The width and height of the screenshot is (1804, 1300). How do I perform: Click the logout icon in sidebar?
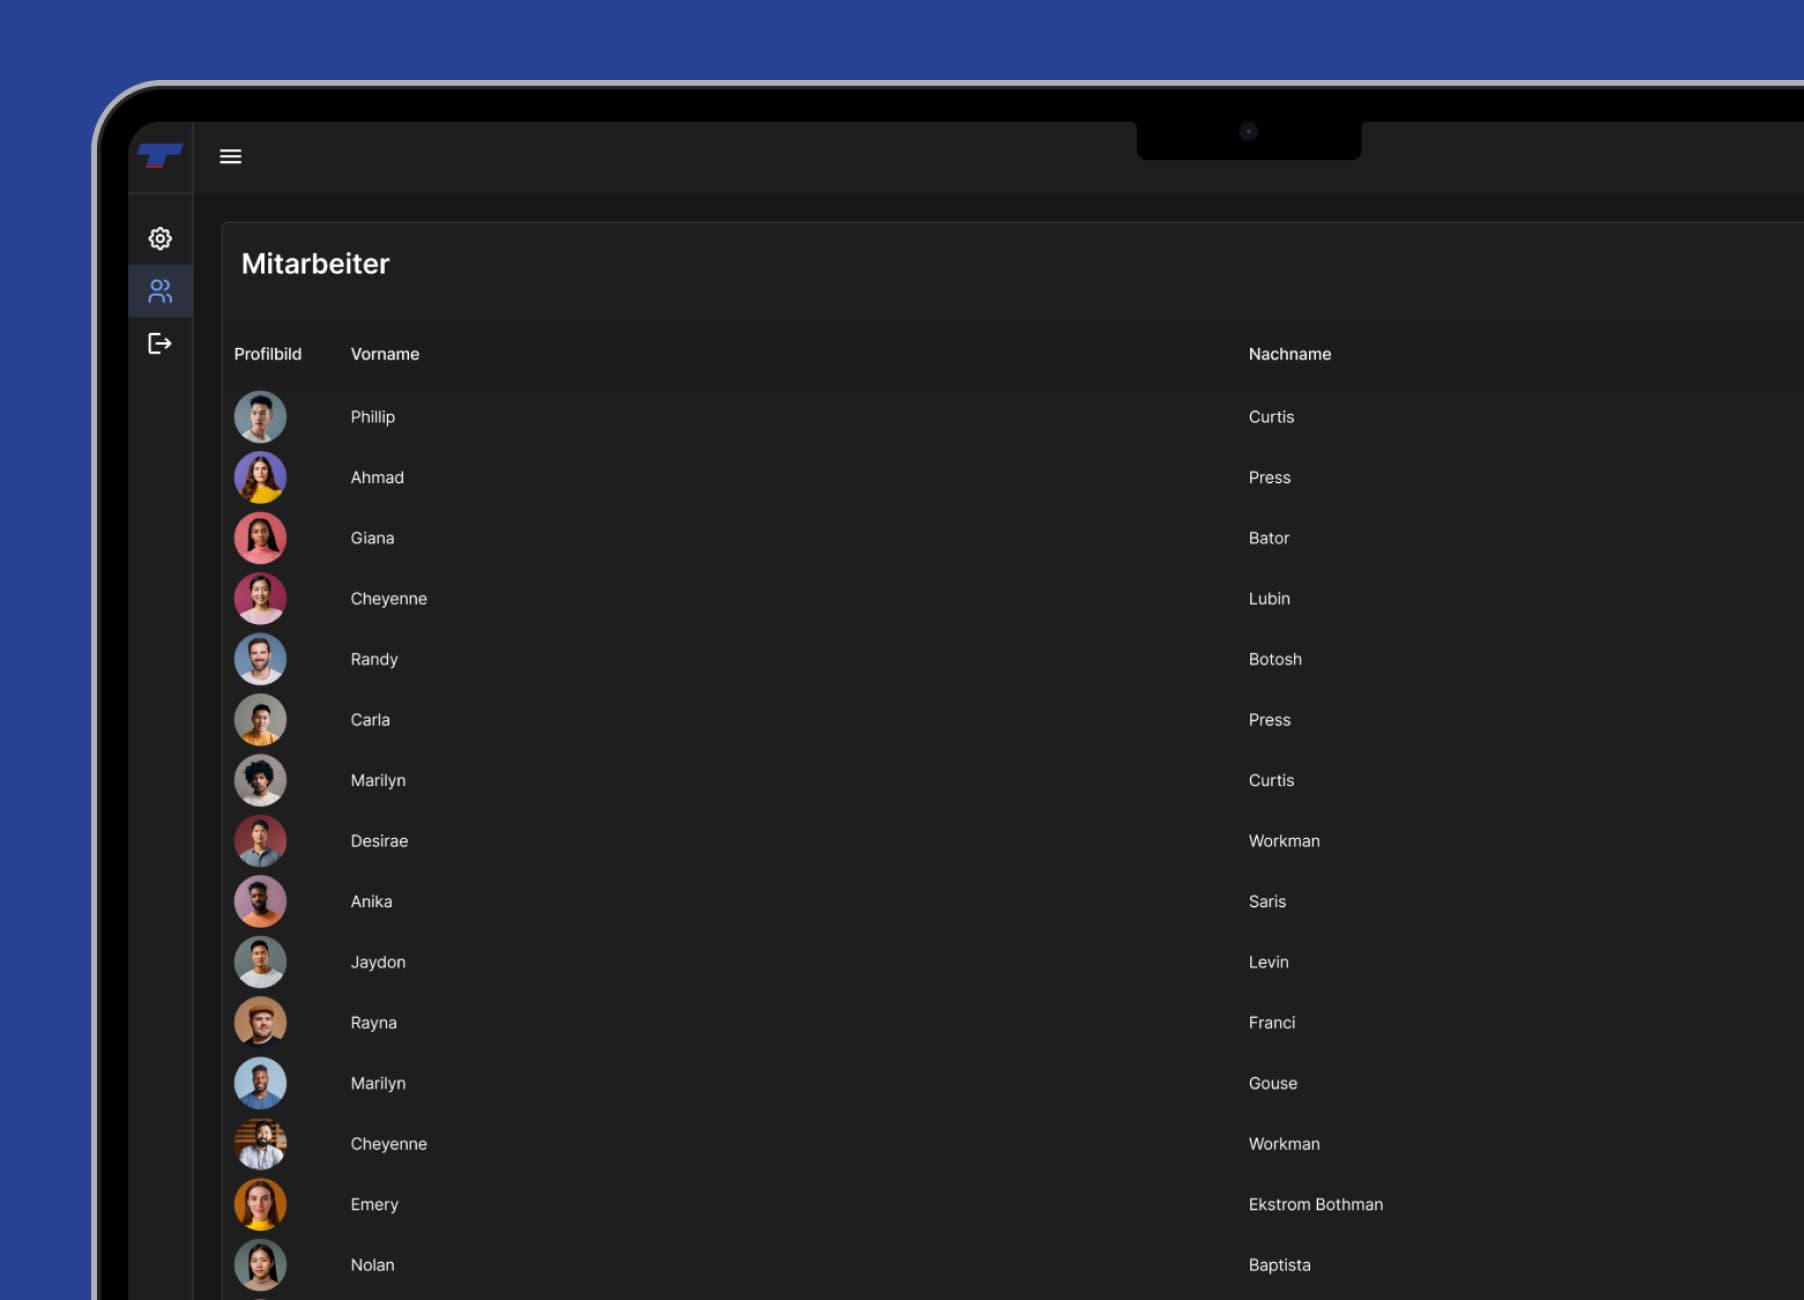[x=160, y=344]
